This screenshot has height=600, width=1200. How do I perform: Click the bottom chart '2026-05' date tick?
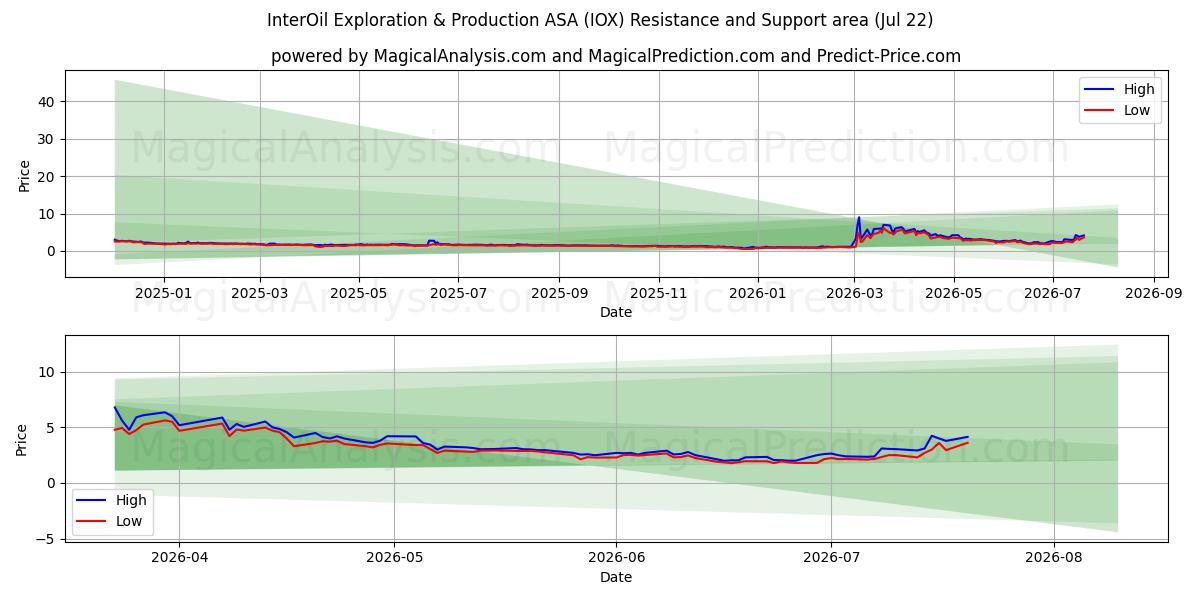point(394,558)
